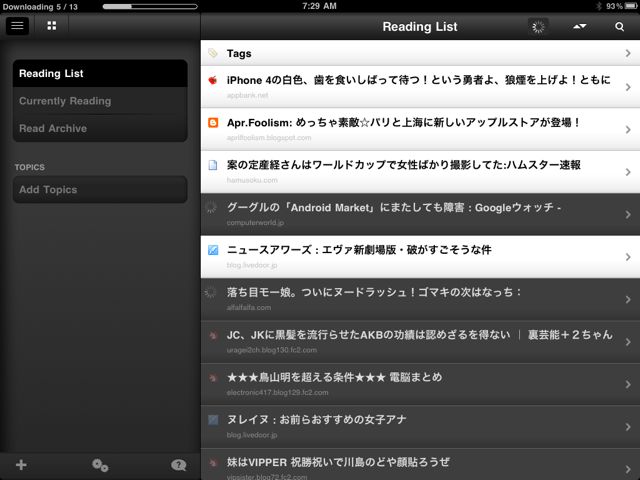Tap uragei2ch.blog130.fc2.com source text
This screenshot has height=480, width=640.
pyautogui.click(x=271, y=350)
